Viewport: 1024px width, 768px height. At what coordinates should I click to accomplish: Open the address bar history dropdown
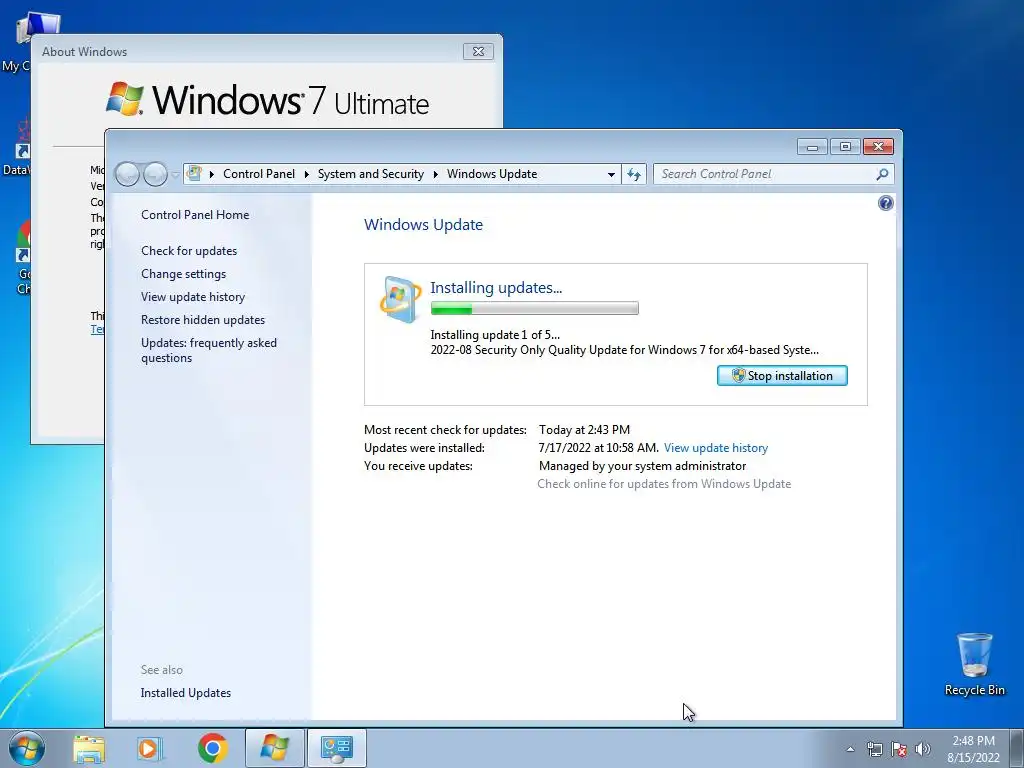pos(611,174)
